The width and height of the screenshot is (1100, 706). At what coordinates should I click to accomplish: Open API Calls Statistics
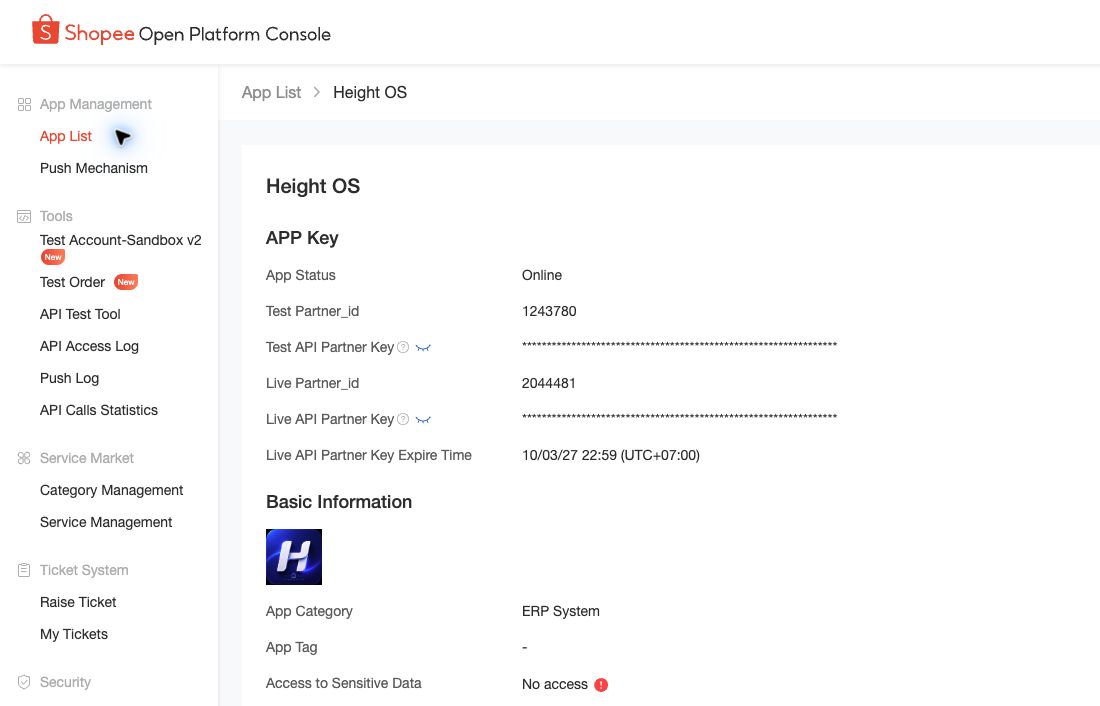tap(99, 410)
